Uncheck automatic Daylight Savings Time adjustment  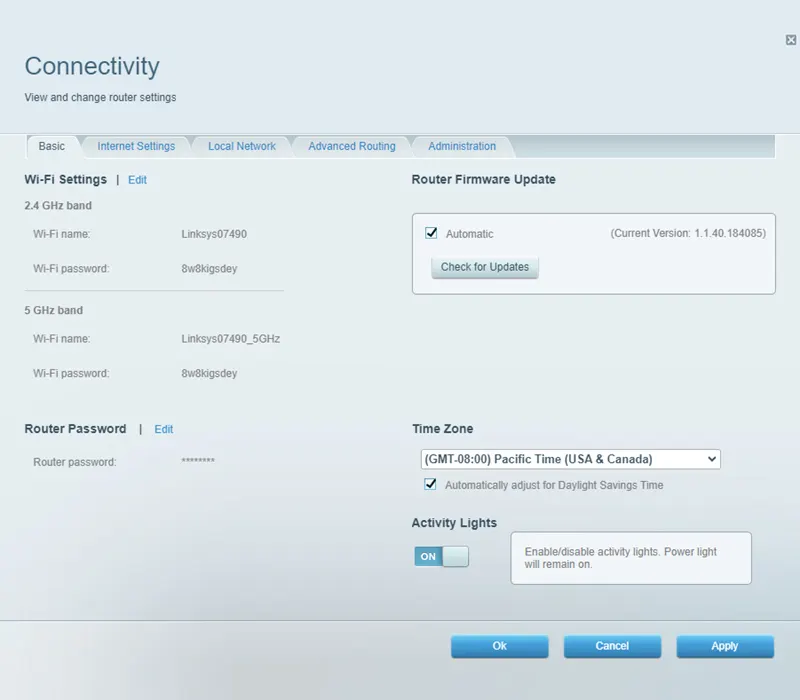point(429,484)
